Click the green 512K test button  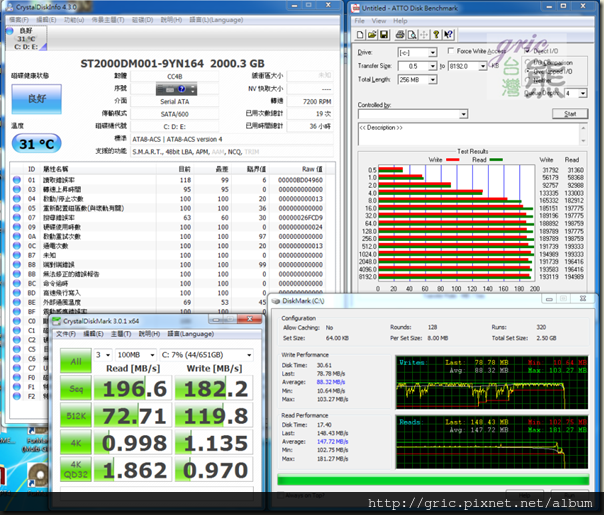76,416
